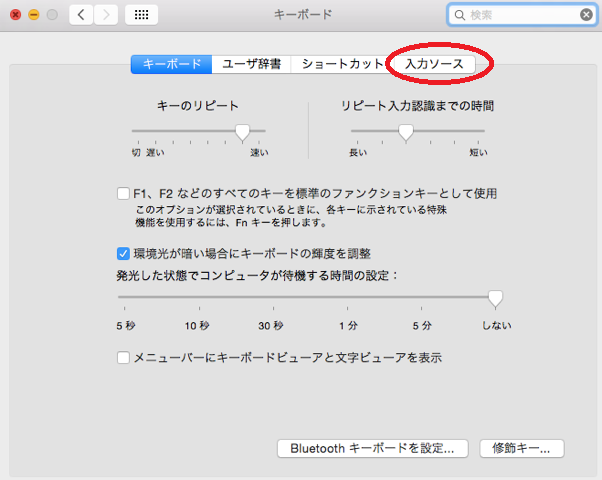Image resolution: width=602 pixels, height=480 pixels.
Task: Switch to the 入力ソース tab
Action: (x=435, y=64)
